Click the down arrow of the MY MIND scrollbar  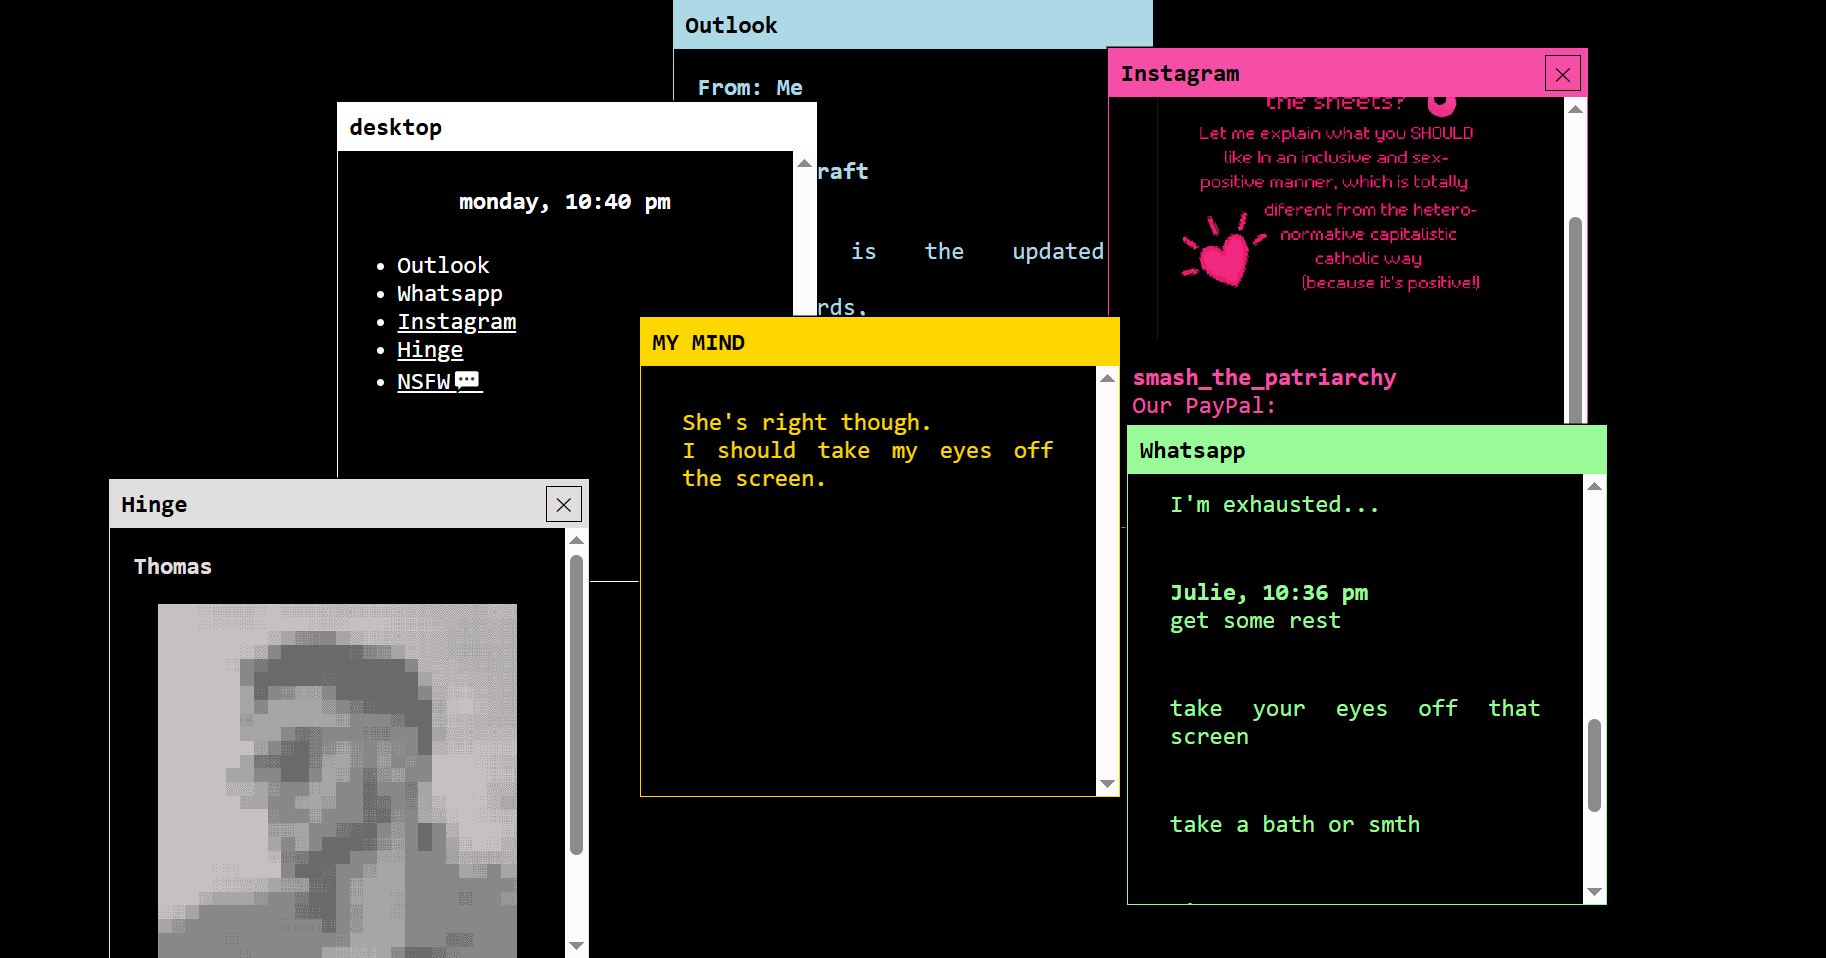(x=1107, y=784)
